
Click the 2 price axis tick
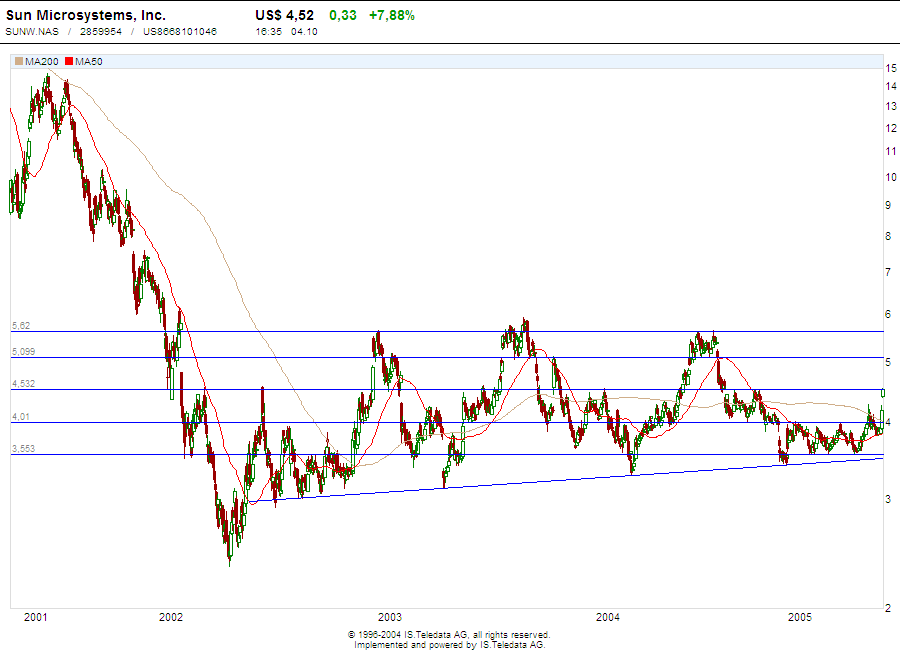[x=888, y=608]
